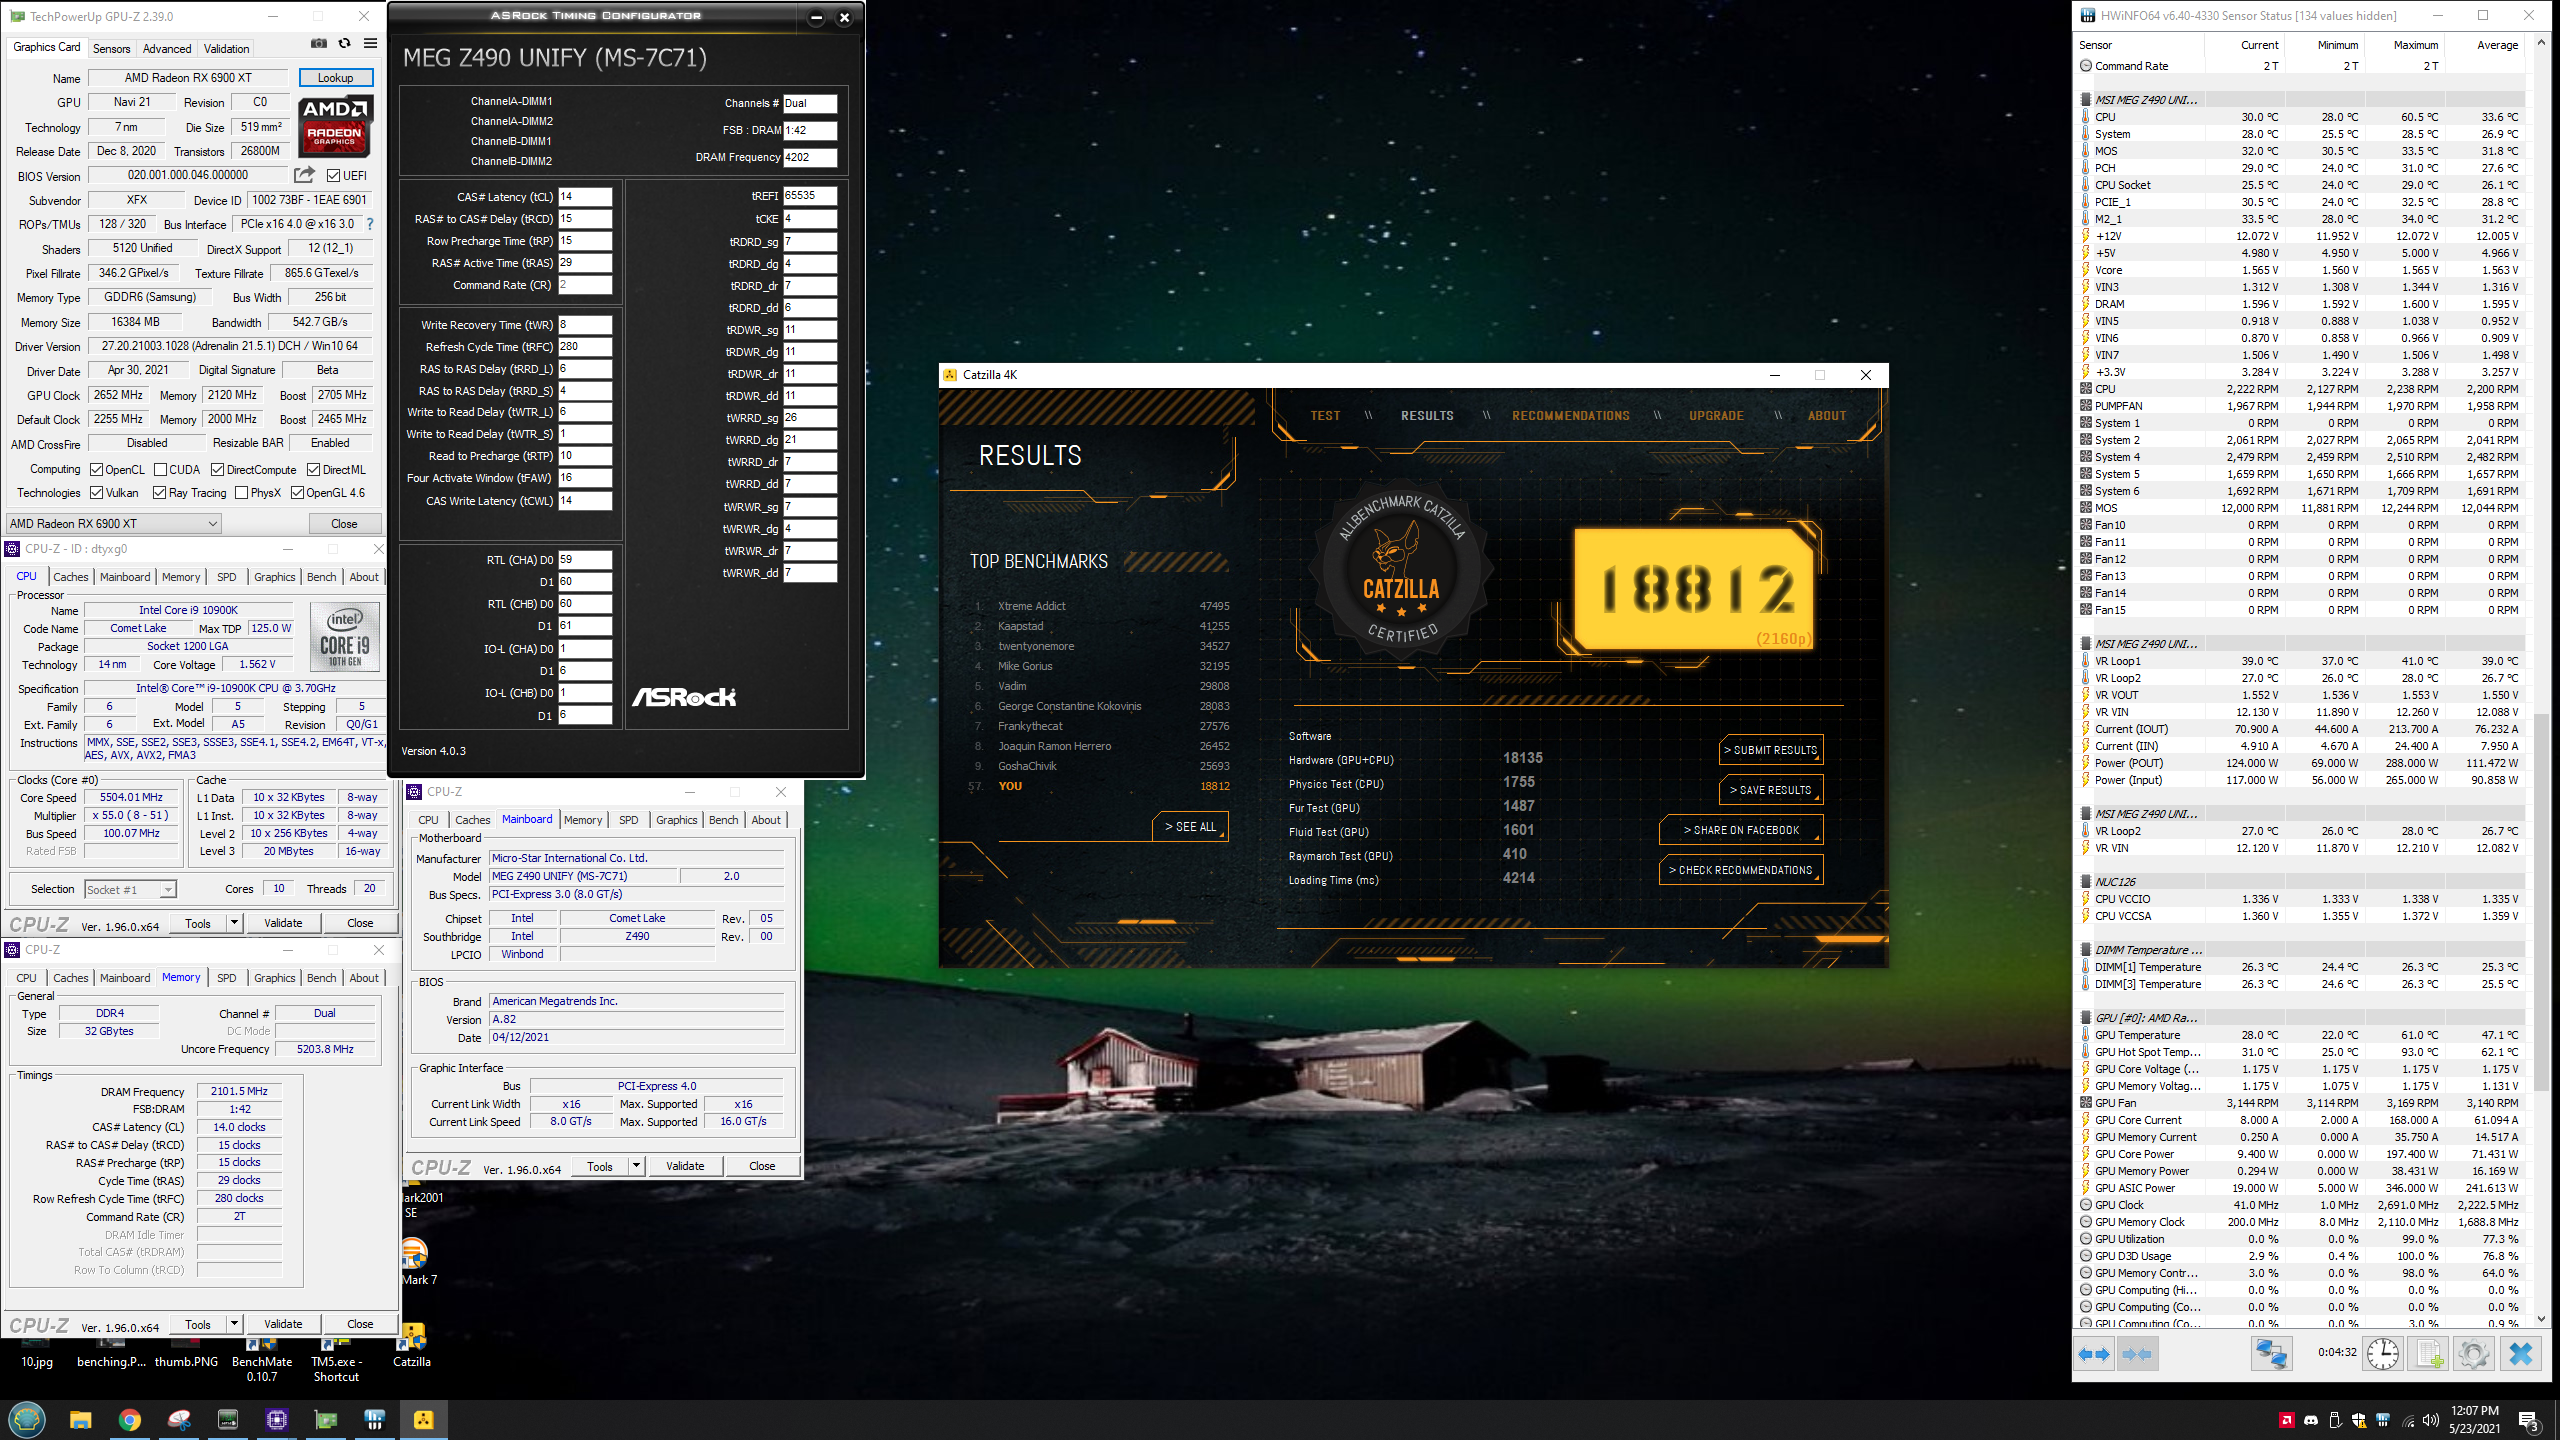Switch to Advanced tab in GPU-Z
This screenshot has height=1440, width=2560.
[167, 48]
